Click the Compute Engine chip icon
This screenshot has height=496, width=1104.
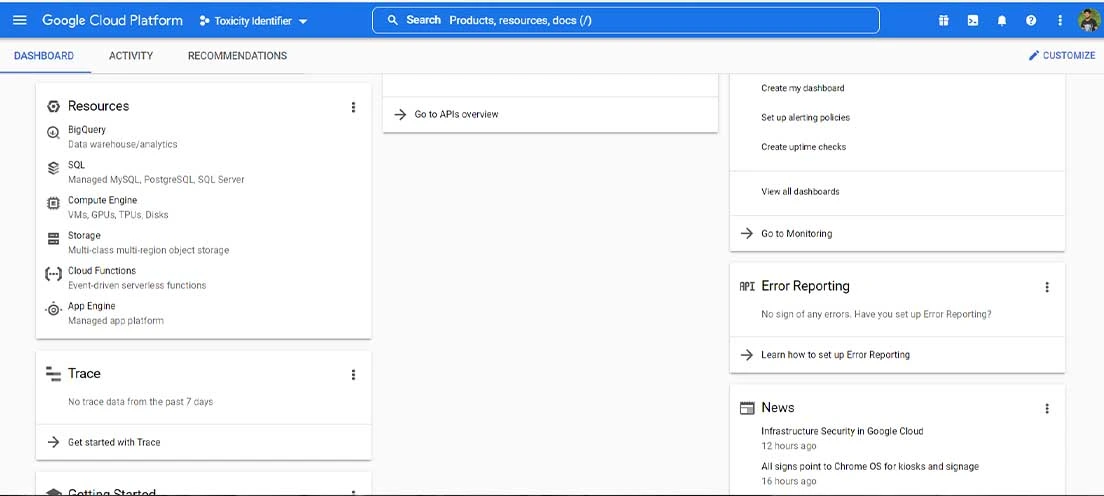click(54, 203)
